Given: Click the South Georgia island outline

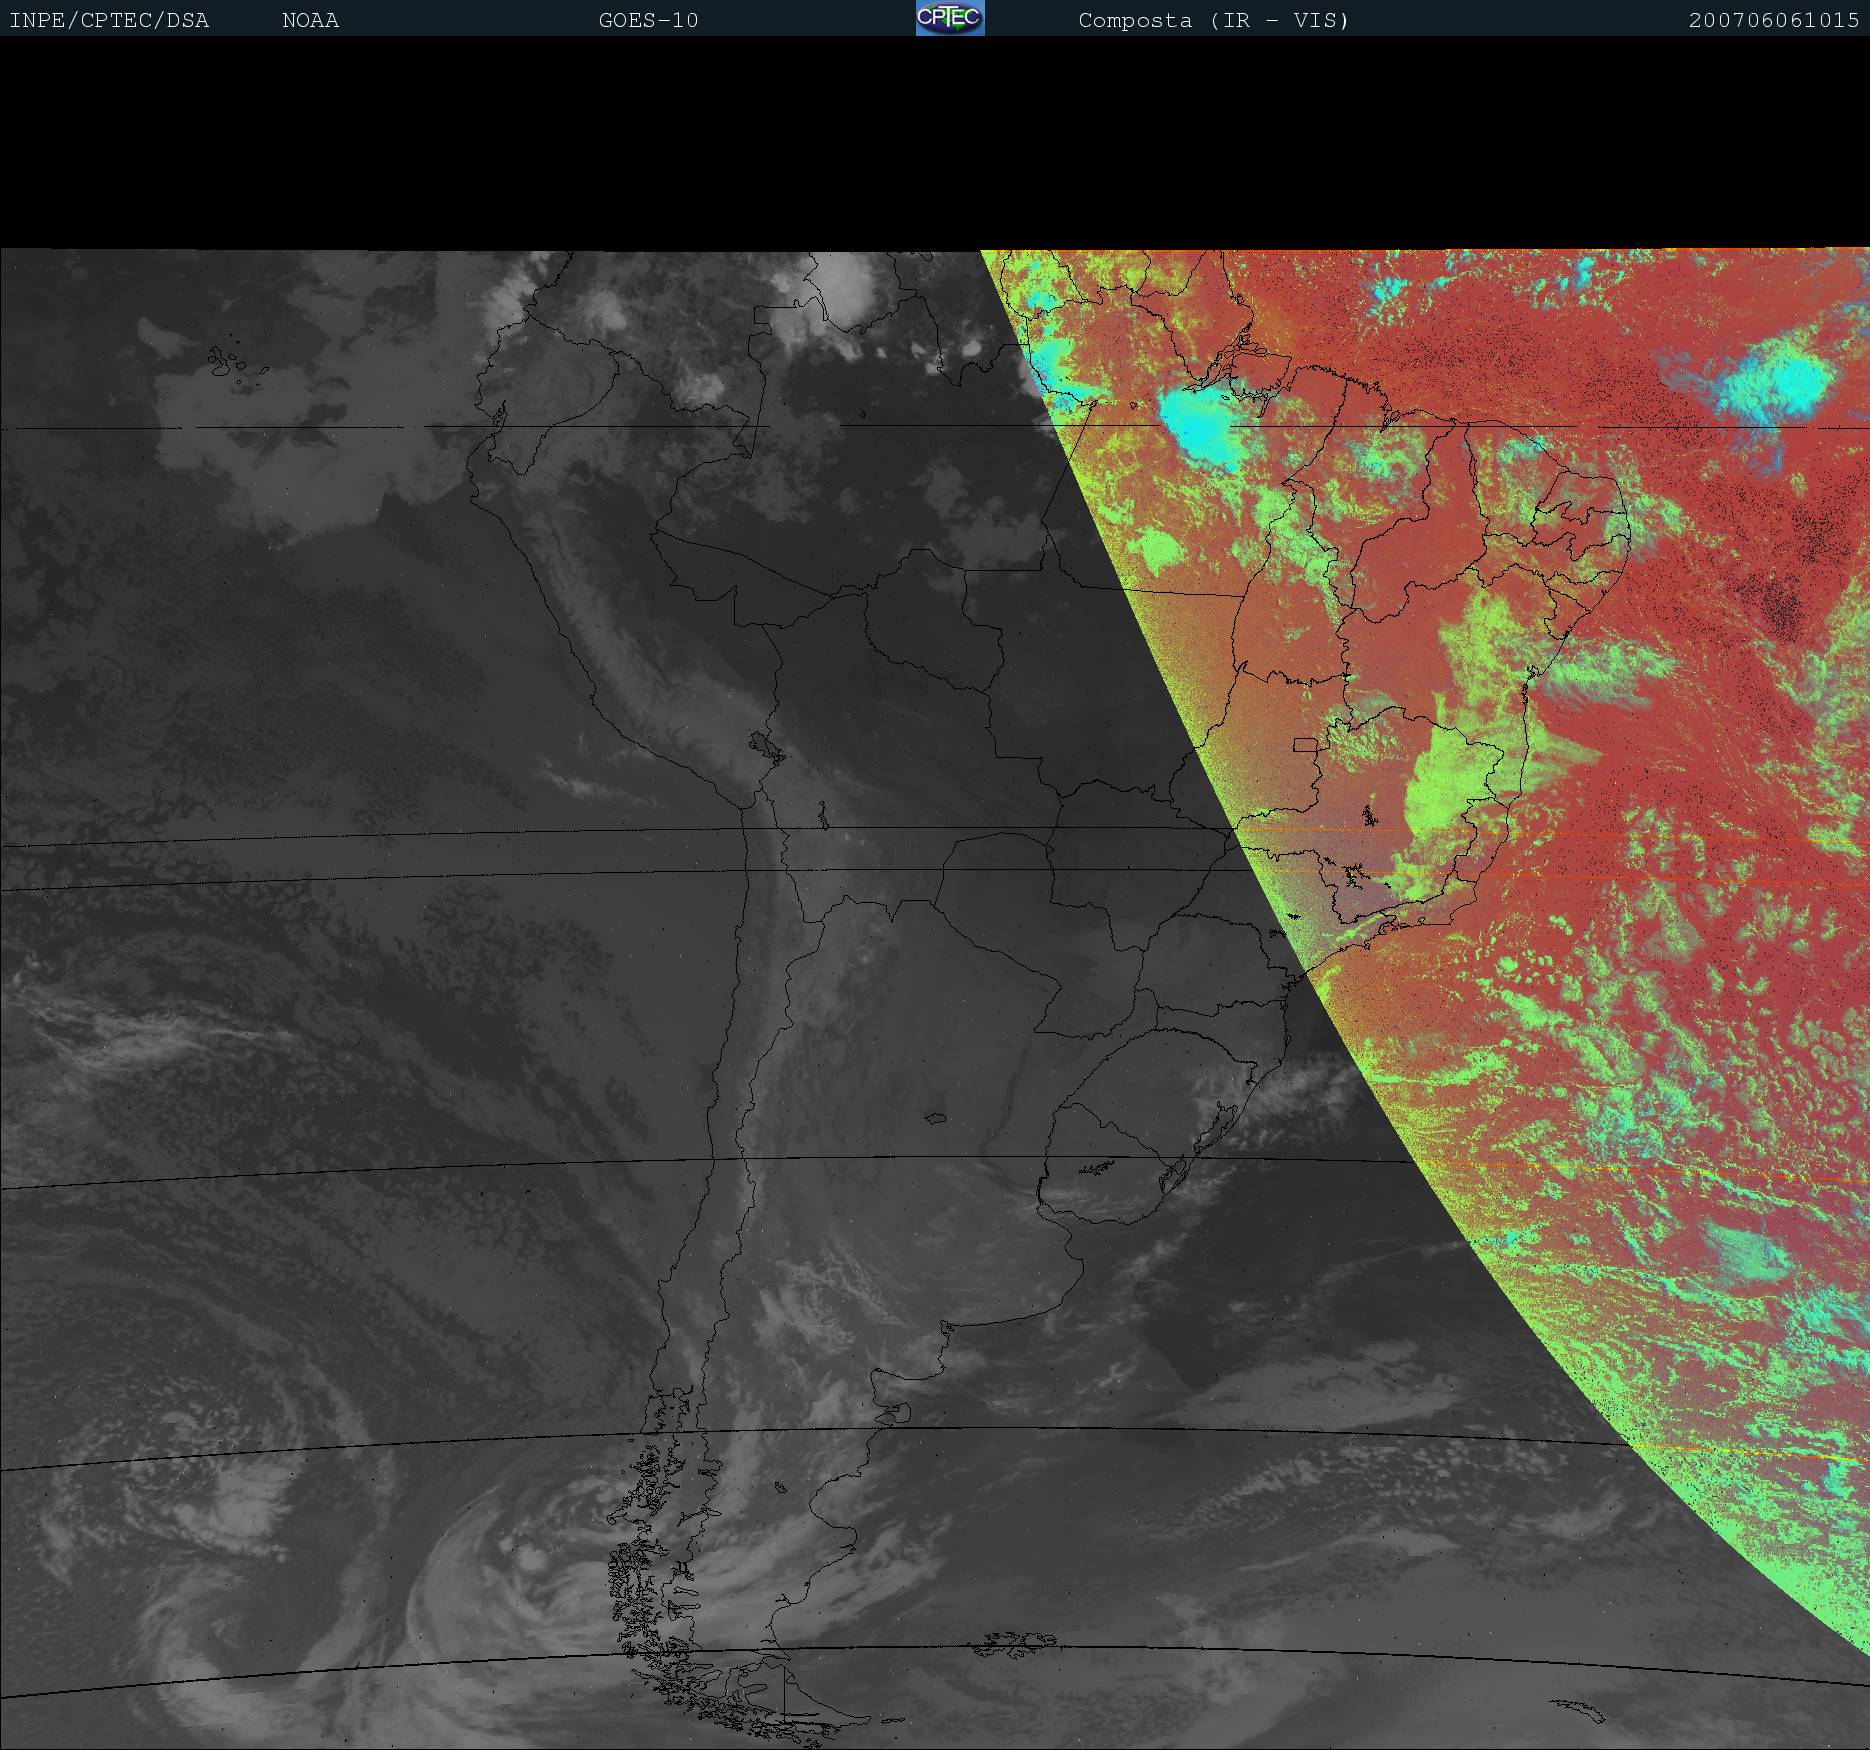Looking at the screenshot, I should click(x=1578, y=1709).
